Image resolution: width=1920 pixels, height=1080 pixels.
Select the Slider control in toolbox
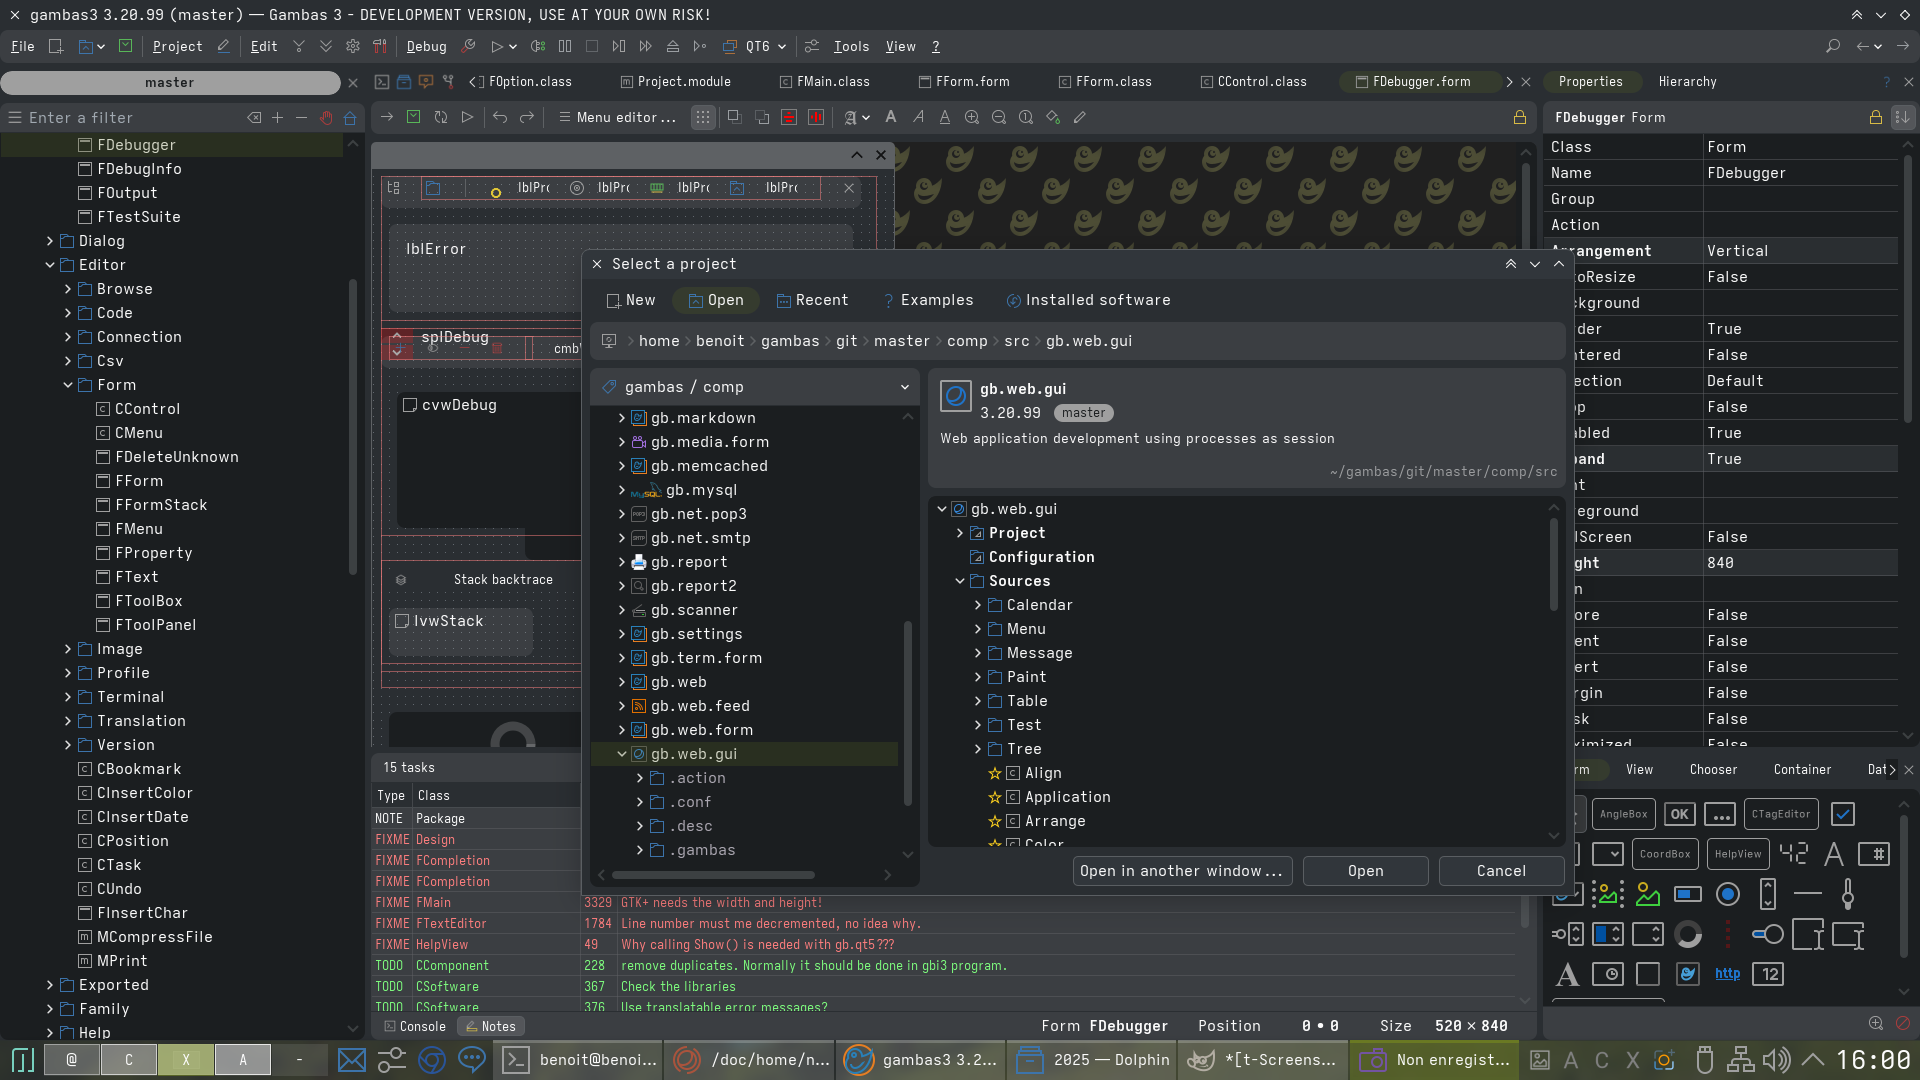click(1848, 895)
